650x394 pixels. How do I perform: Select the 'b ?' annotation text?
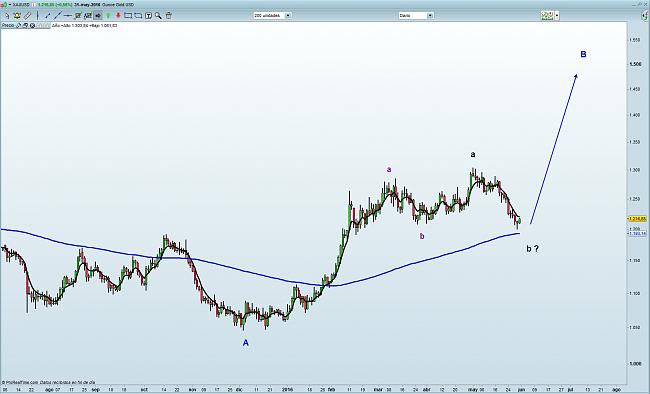click(x=533, y=249)
